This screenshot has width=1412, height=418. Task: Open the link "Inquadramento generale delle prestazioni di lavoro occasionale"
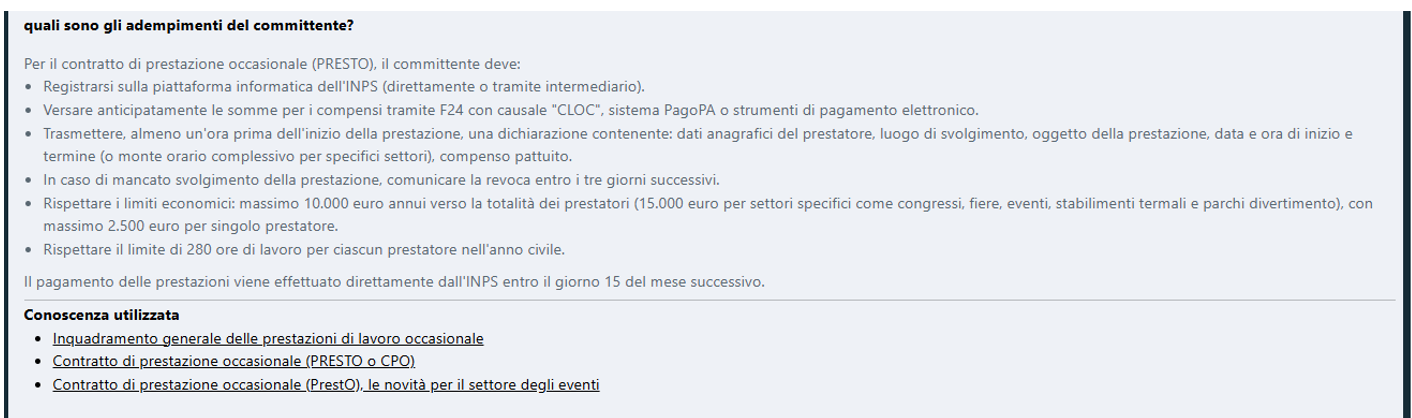pyautogui.click(x=268, y=339)
